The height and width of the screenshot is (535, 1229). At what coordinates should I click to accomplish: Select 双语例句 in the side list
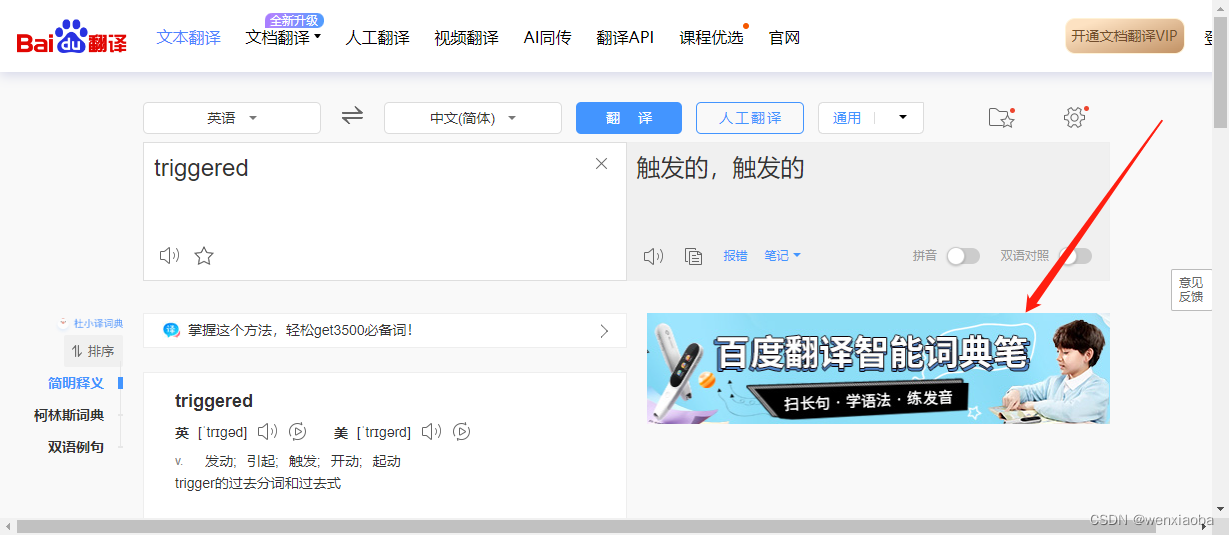76,447
